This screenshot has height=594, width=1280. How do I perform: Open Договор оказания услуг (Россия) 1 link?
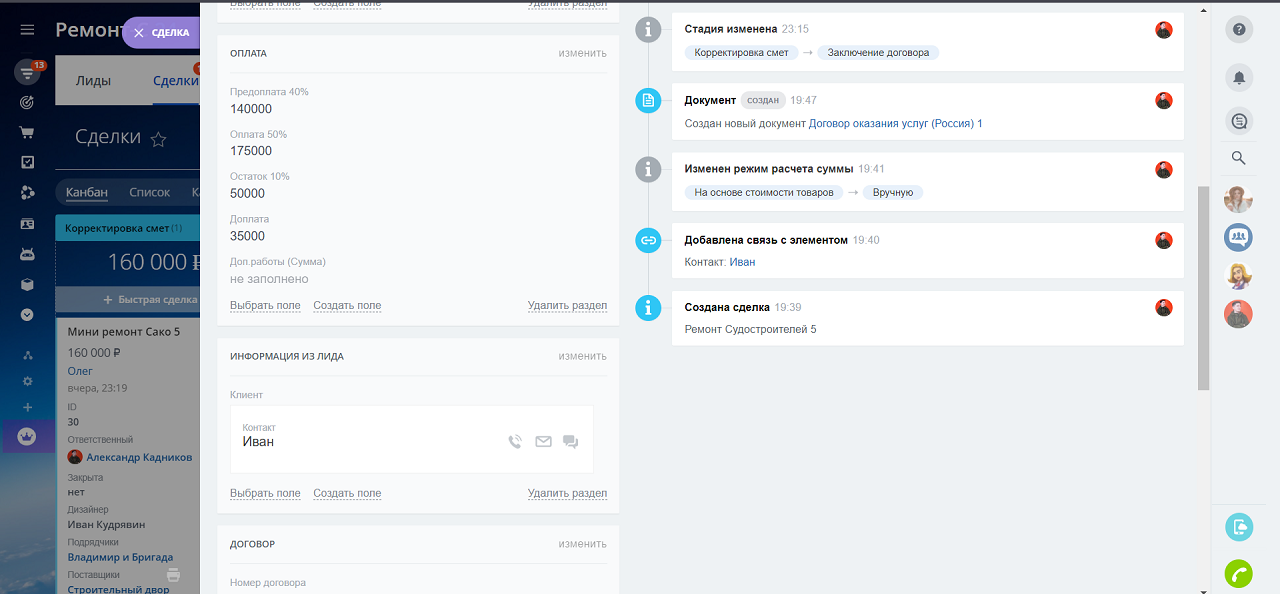coord(896,123)
